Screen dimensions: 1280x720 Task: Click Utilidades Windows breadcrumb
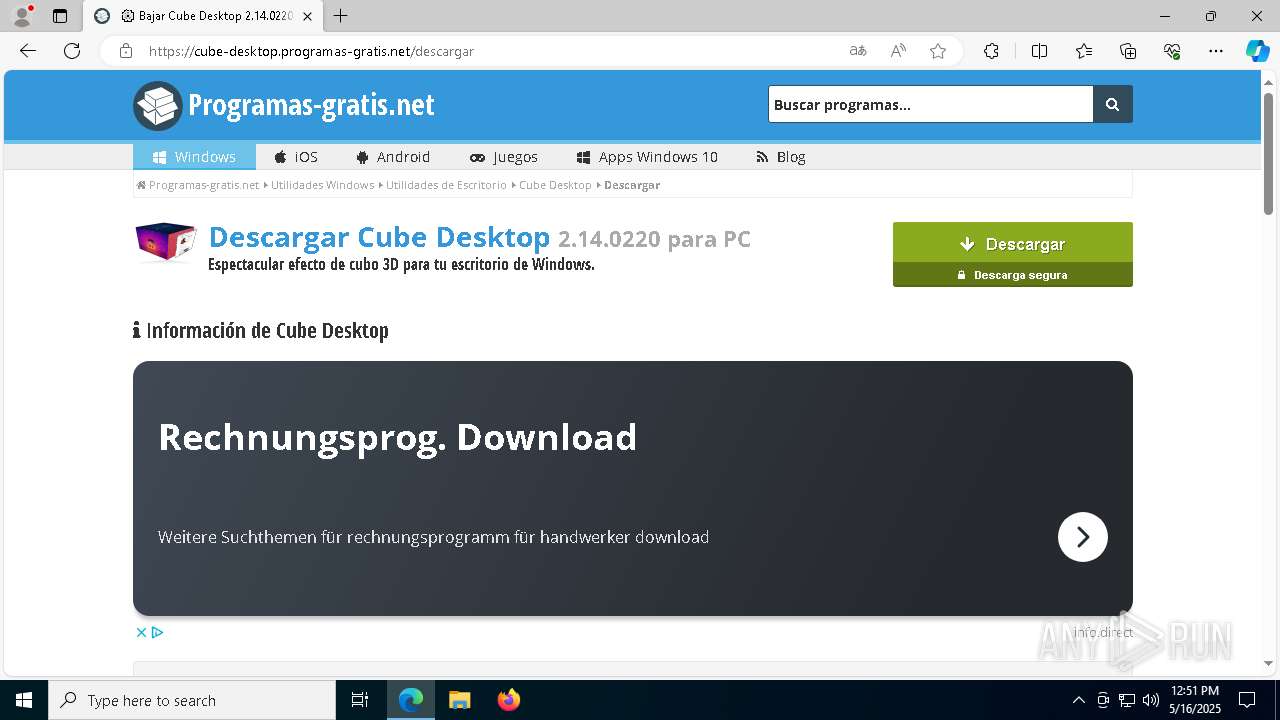pyautogui.click(x=322, y=185)
